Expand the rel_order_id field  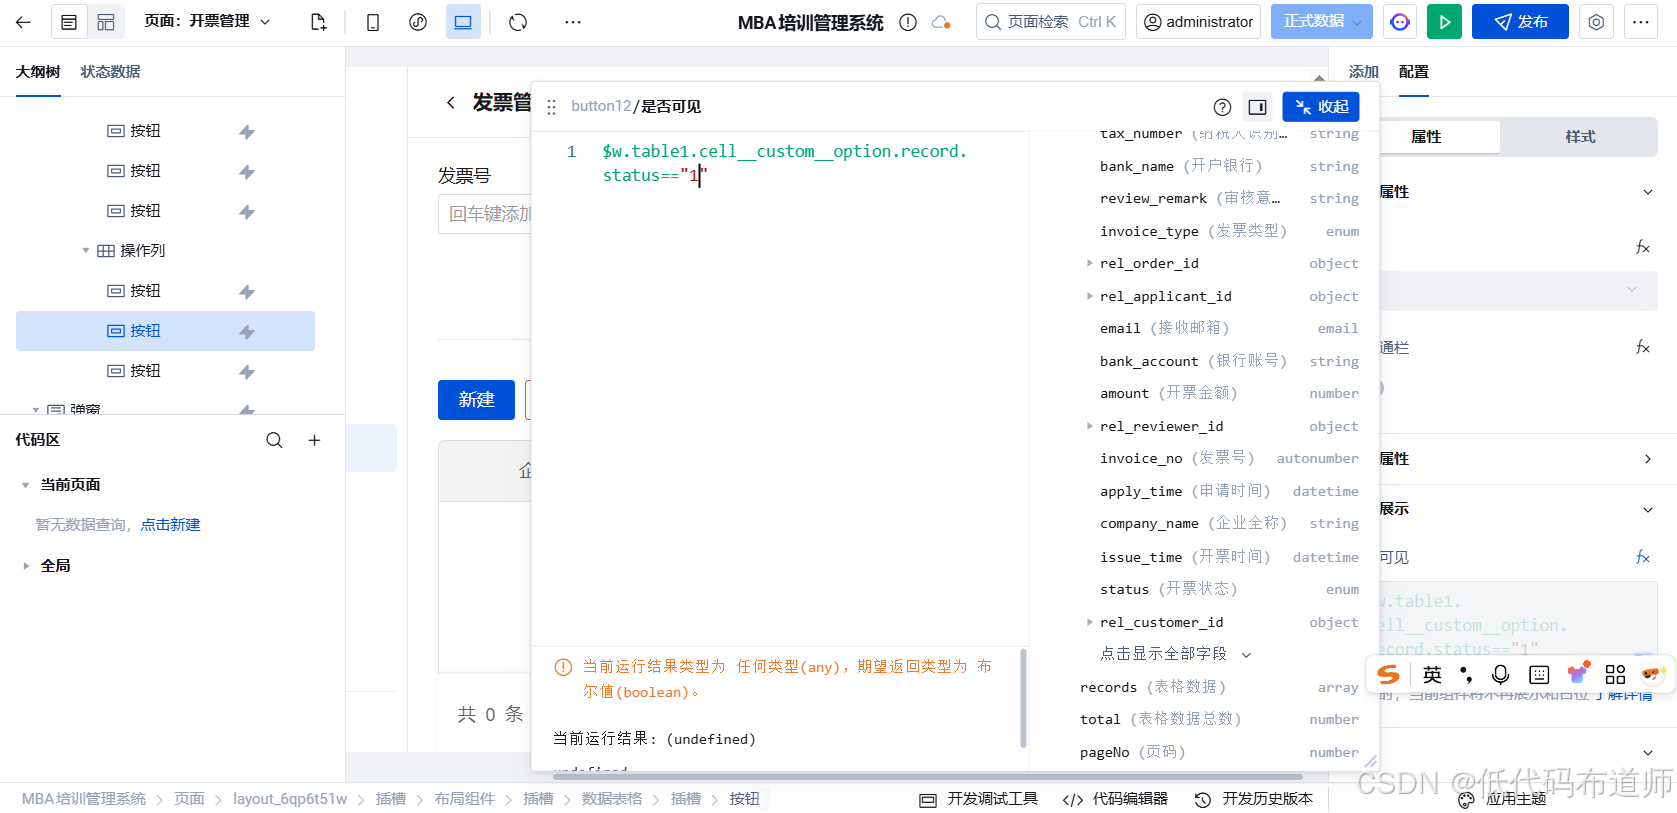coord(1089,264)
